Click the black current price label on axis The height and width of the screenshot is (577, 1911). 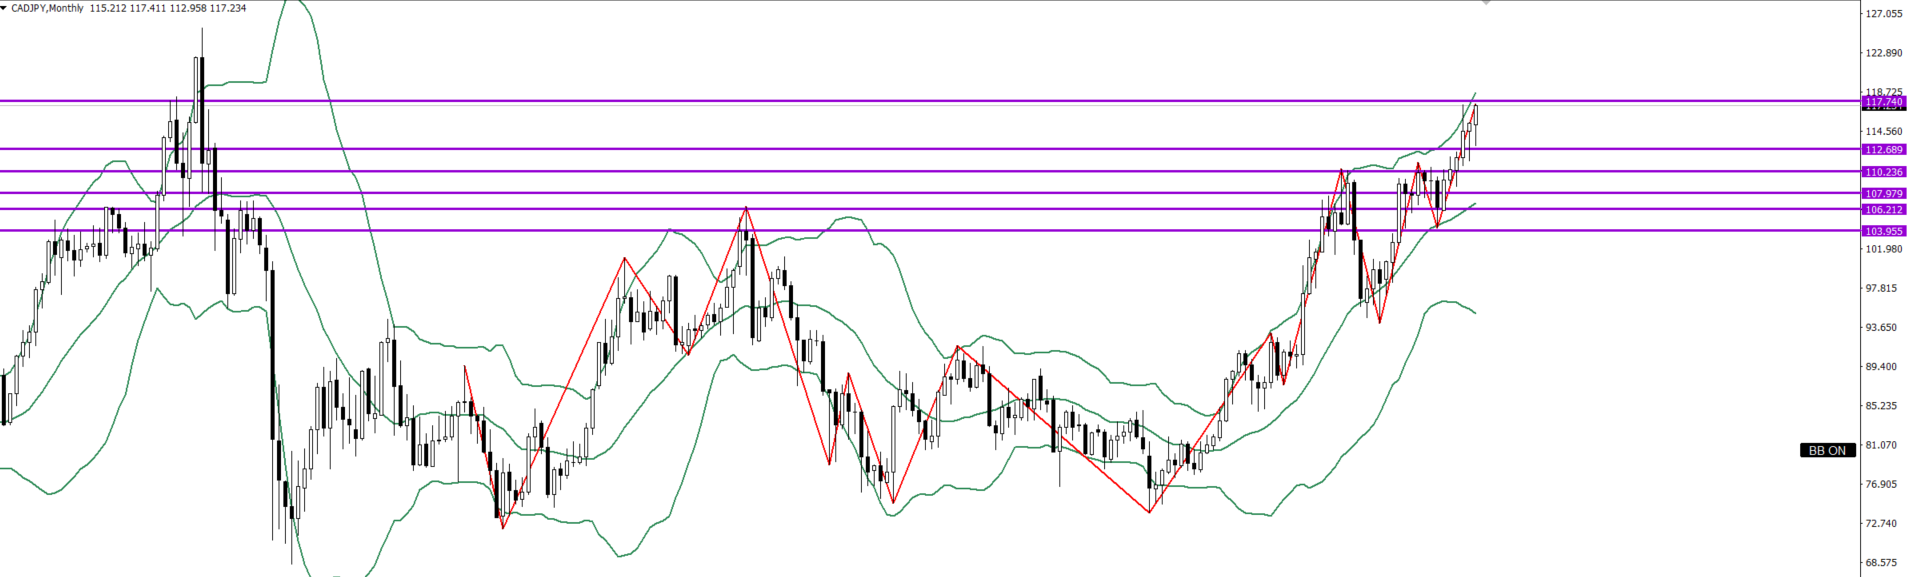[1884, 108]
